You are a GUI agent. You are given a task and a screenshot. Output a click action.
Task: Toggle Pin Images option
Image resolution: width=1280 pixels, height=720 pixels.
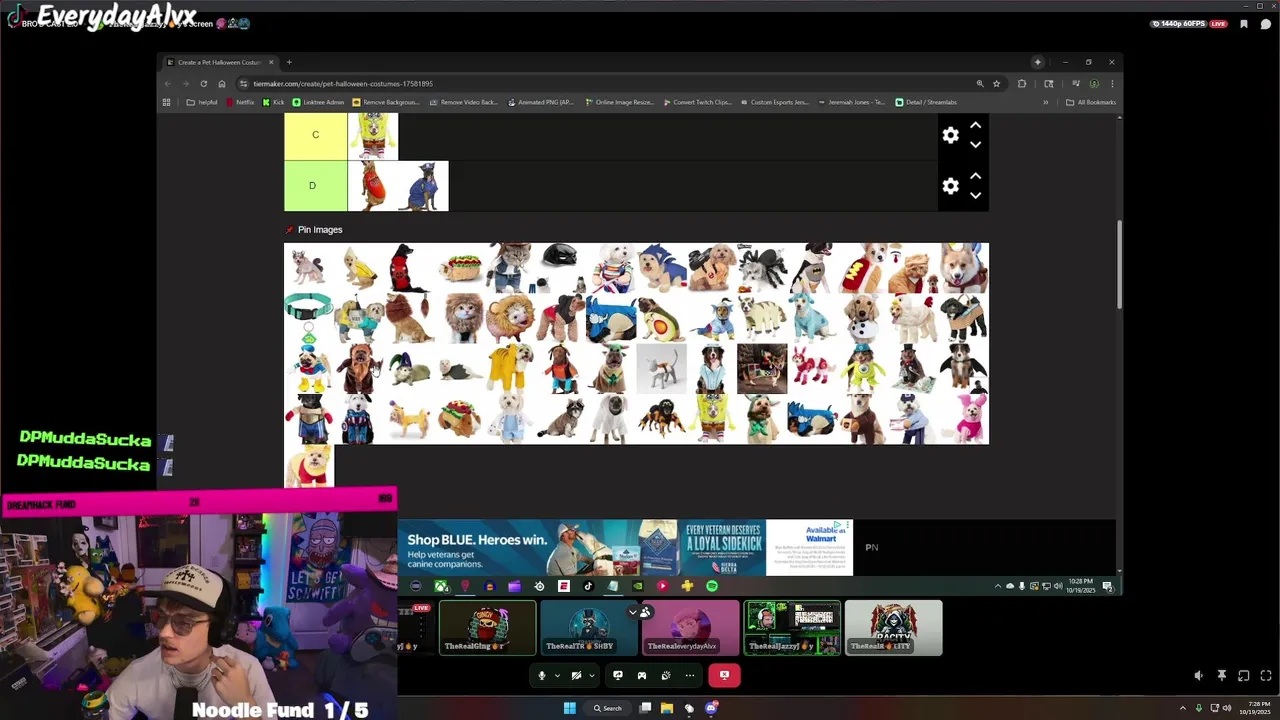pos(314,229)
